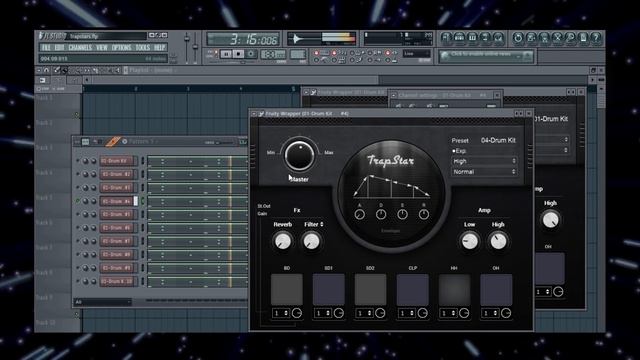Click the record transport button
Image resolution: width=640 pixels, height=360 pixels.
[x=251, y=54]
